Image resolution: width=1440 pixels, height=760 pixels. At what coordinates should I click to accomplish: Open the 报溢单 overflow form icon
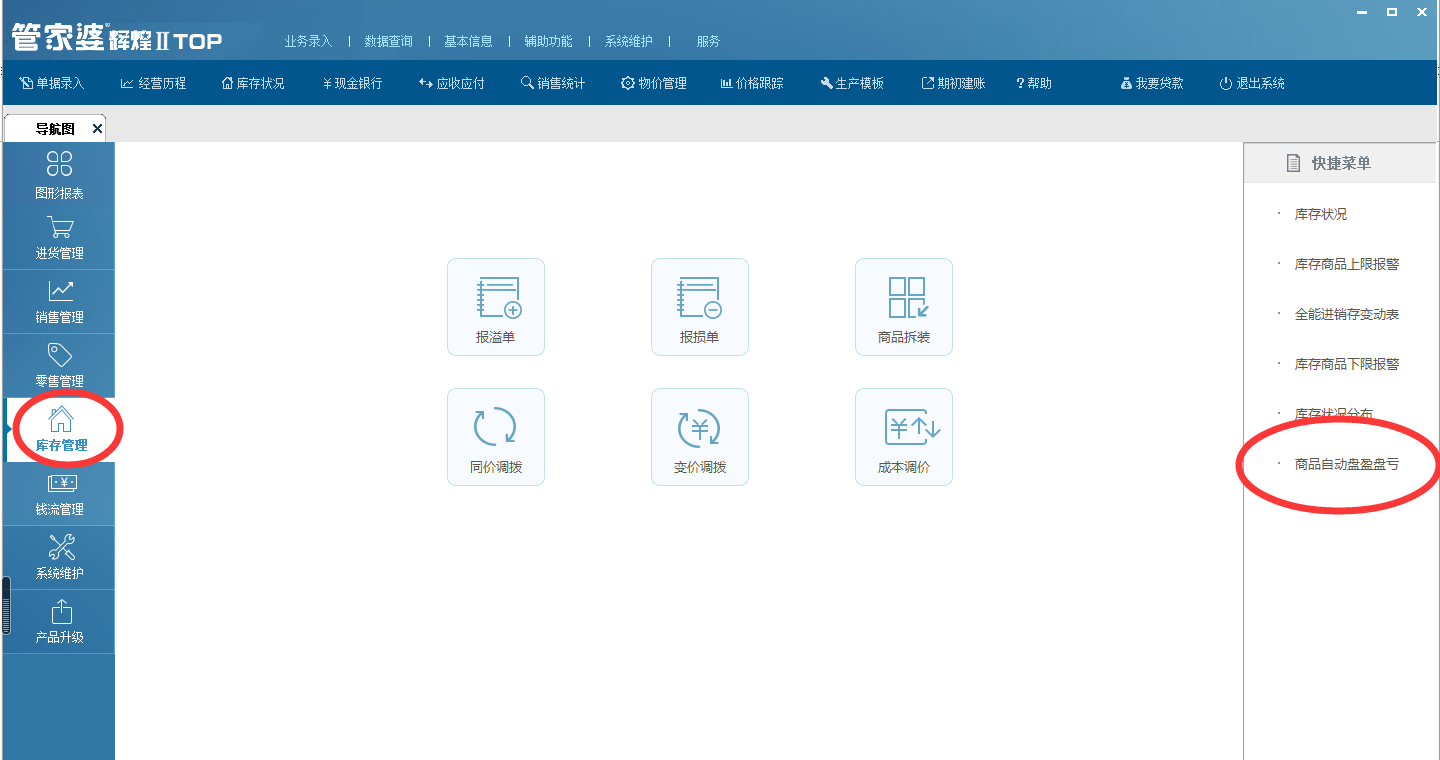496,306
